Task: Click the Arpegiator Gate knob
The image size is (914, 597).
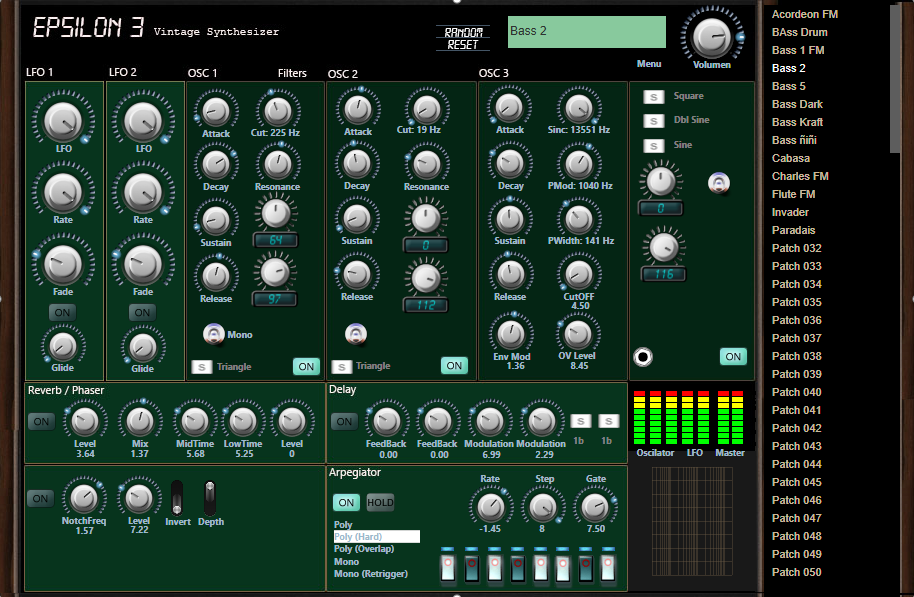Action: click(595, 507)
